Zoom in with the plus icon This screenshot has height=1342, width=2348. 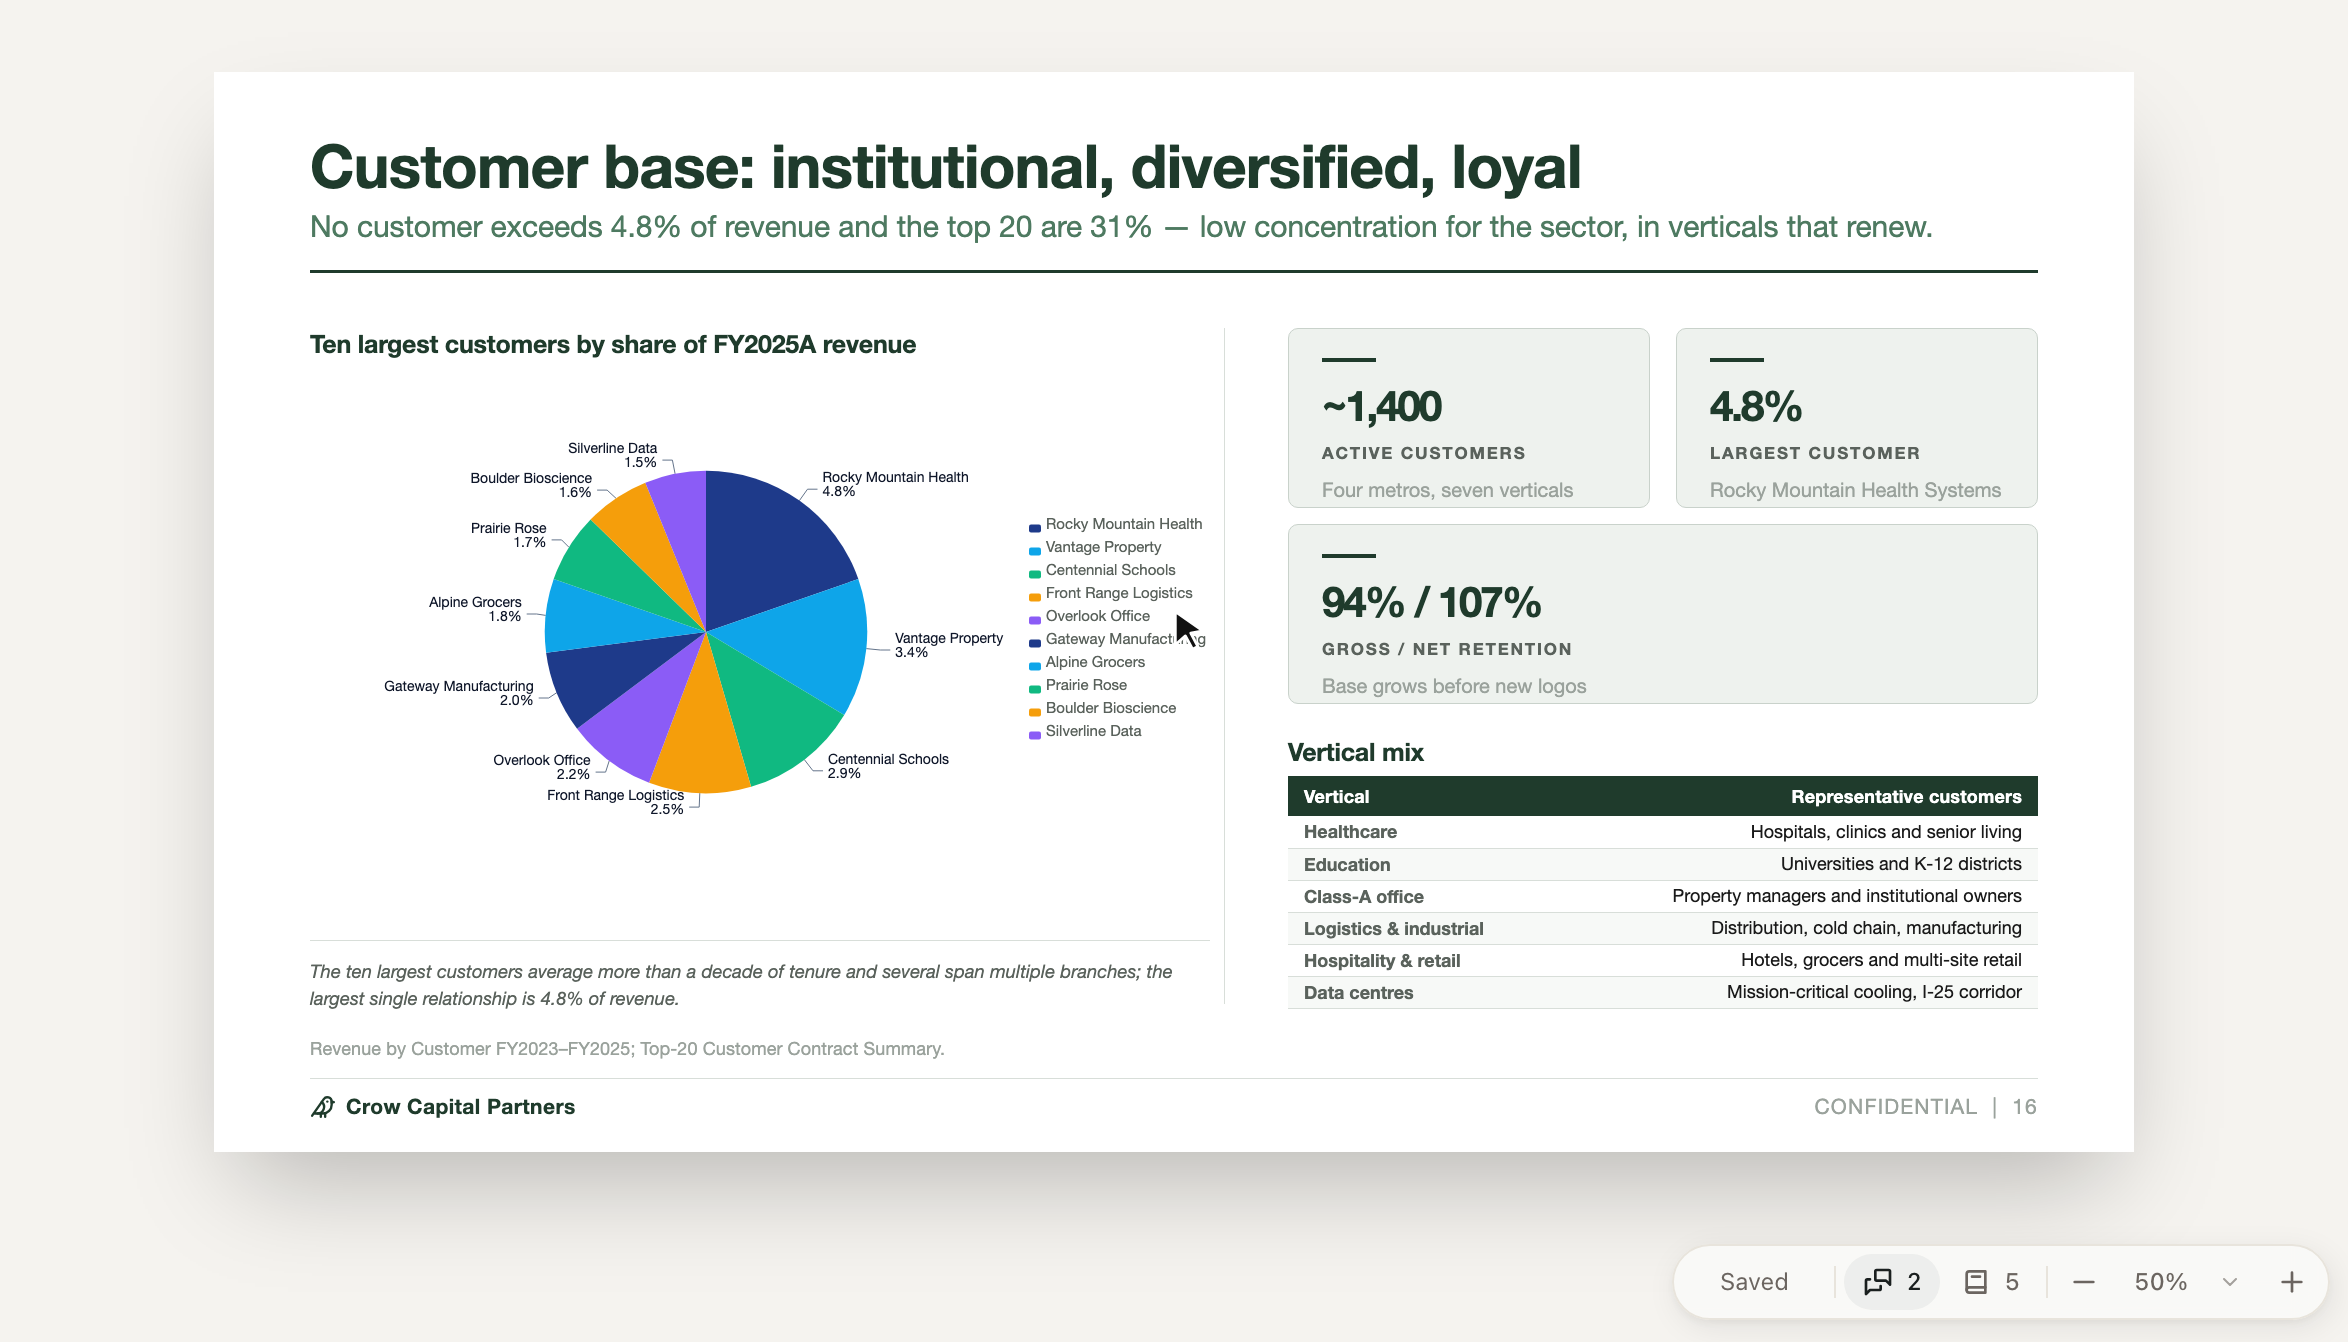(x=2292, y=1282)
